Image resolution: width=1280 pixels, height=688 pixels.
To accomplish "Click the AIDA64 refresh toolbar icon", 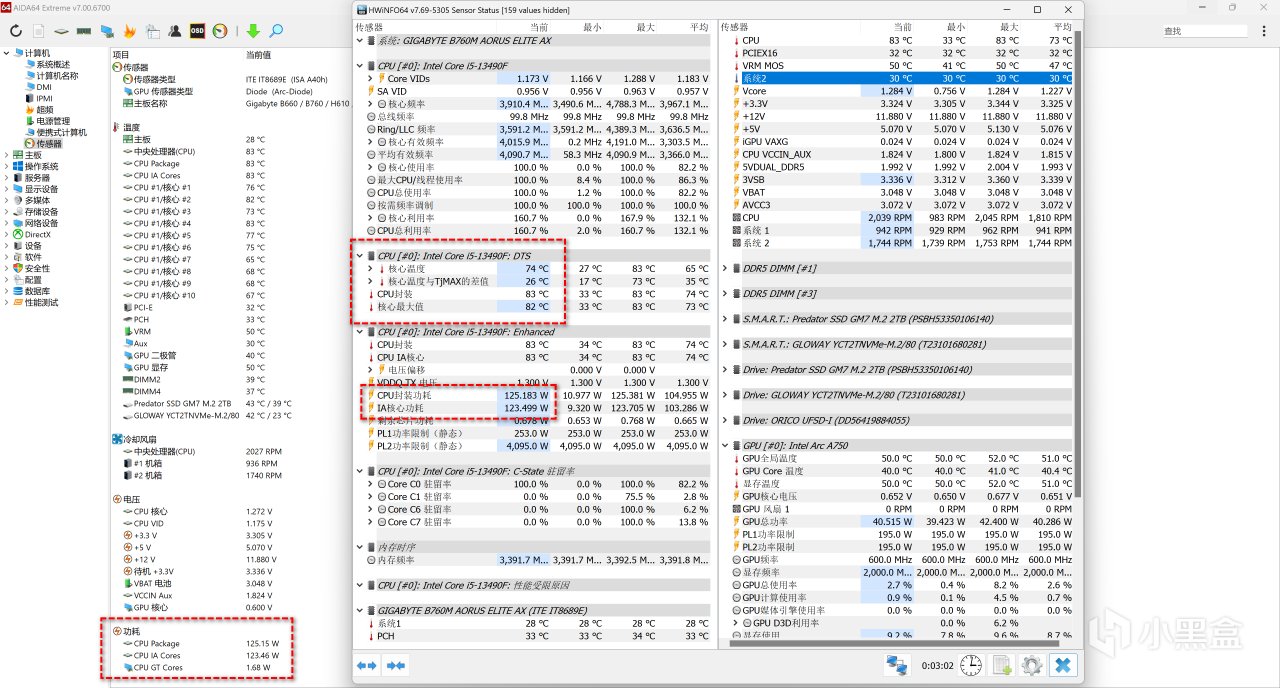I will (16, 31).
